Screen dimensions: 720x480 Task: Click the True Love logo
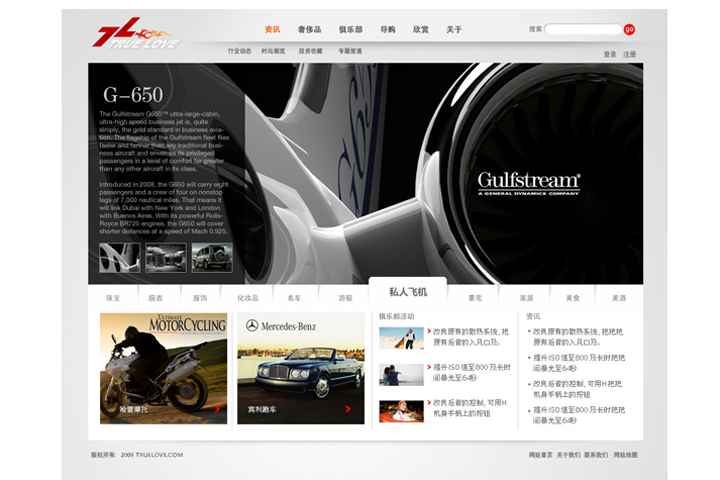click(x=137, y=37)
